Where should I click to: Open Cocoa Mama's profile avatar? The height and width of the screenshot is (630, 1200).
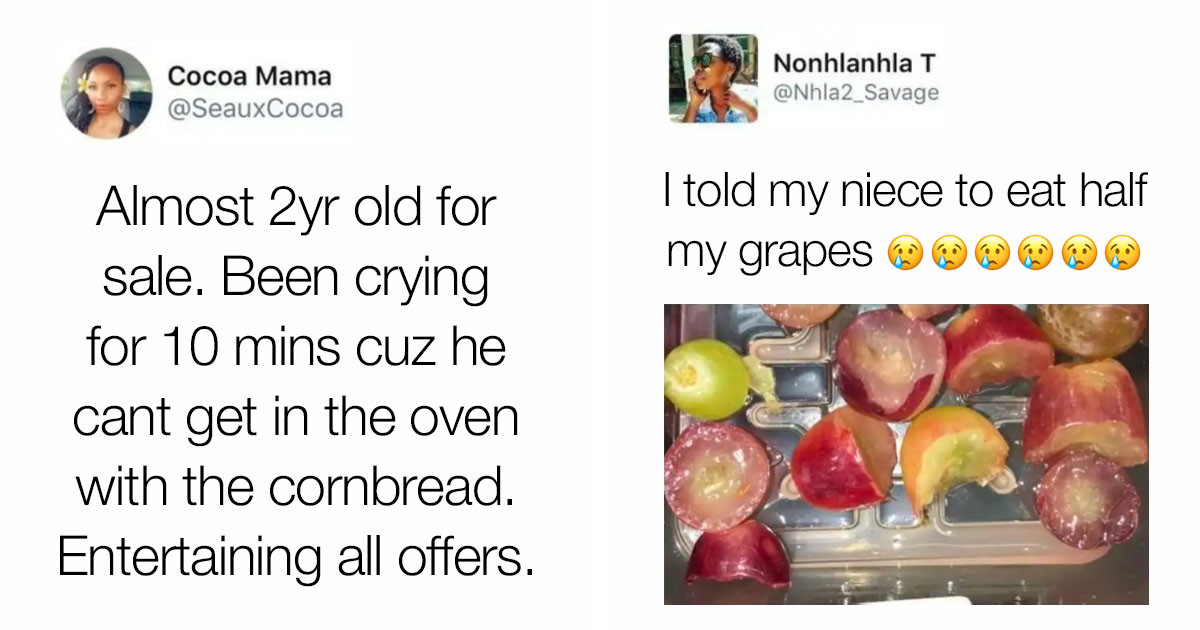tap(105, 92)
